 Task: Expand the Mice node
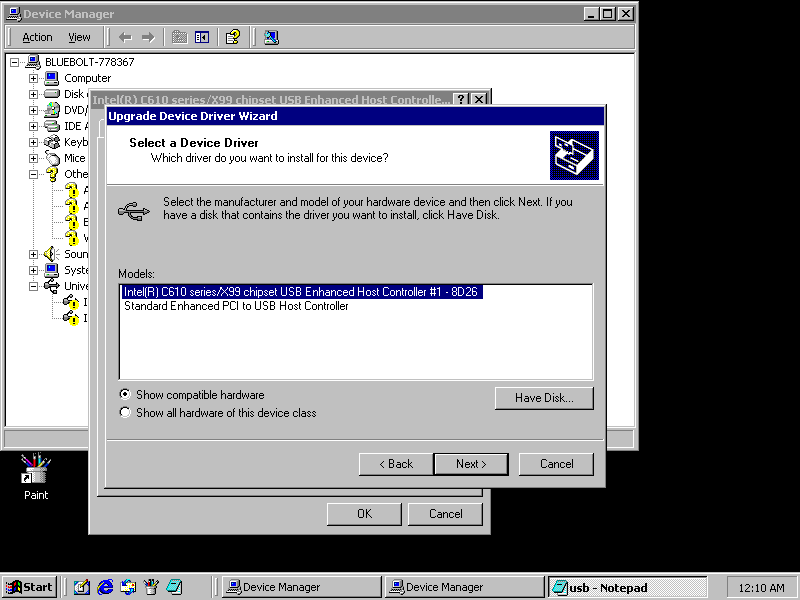[x=33, y=158]
